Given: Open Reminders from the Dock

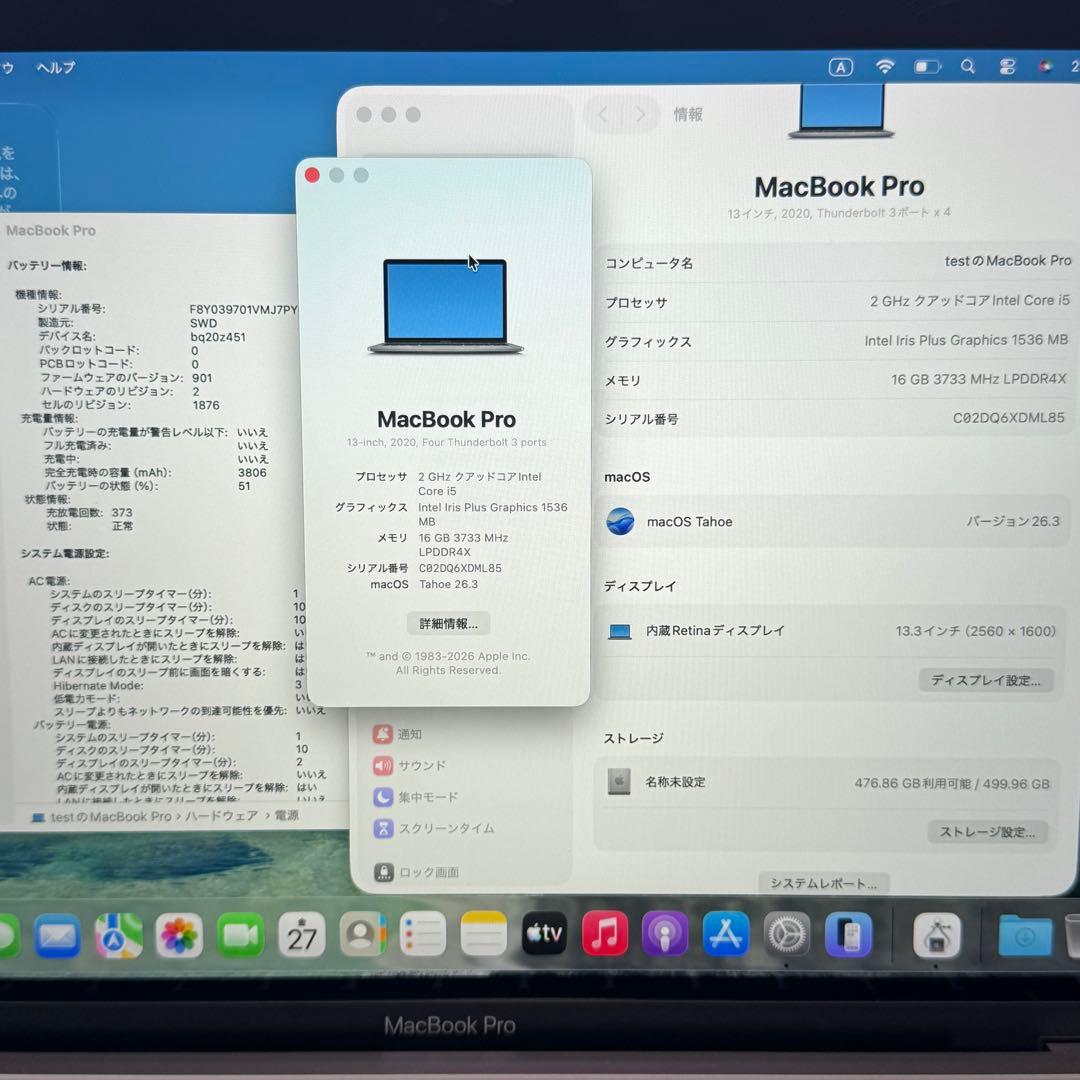Looking at the screenshot, I should click(423, 935).
